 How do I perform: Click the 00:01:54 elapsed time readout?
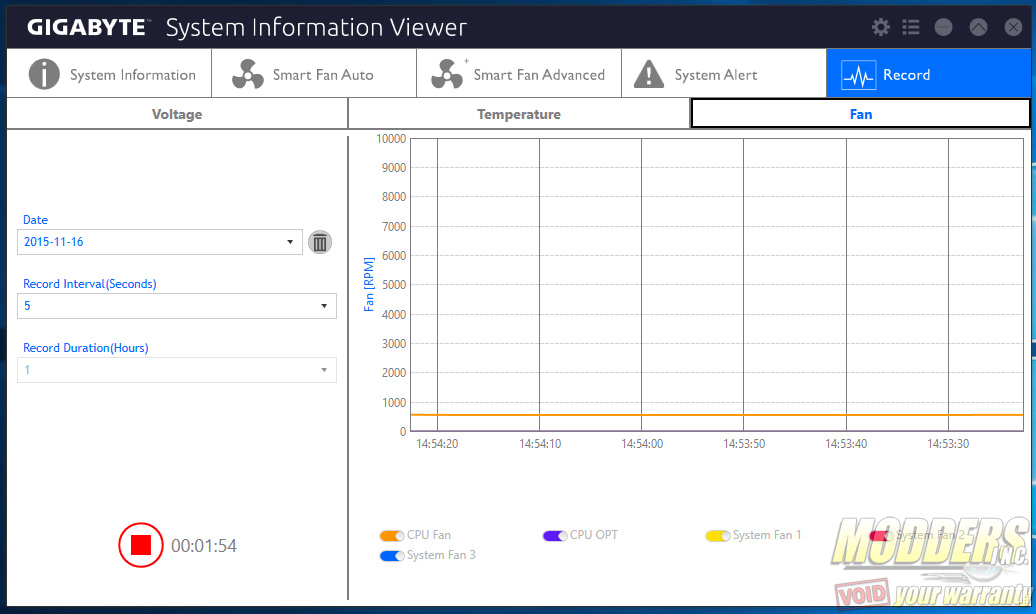204,546
